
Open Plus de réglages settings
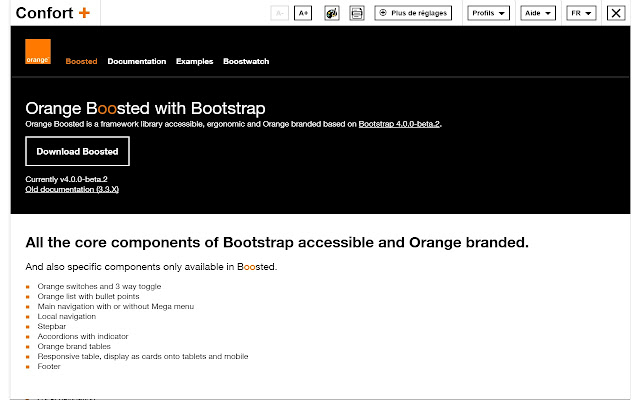click(413, 13)
